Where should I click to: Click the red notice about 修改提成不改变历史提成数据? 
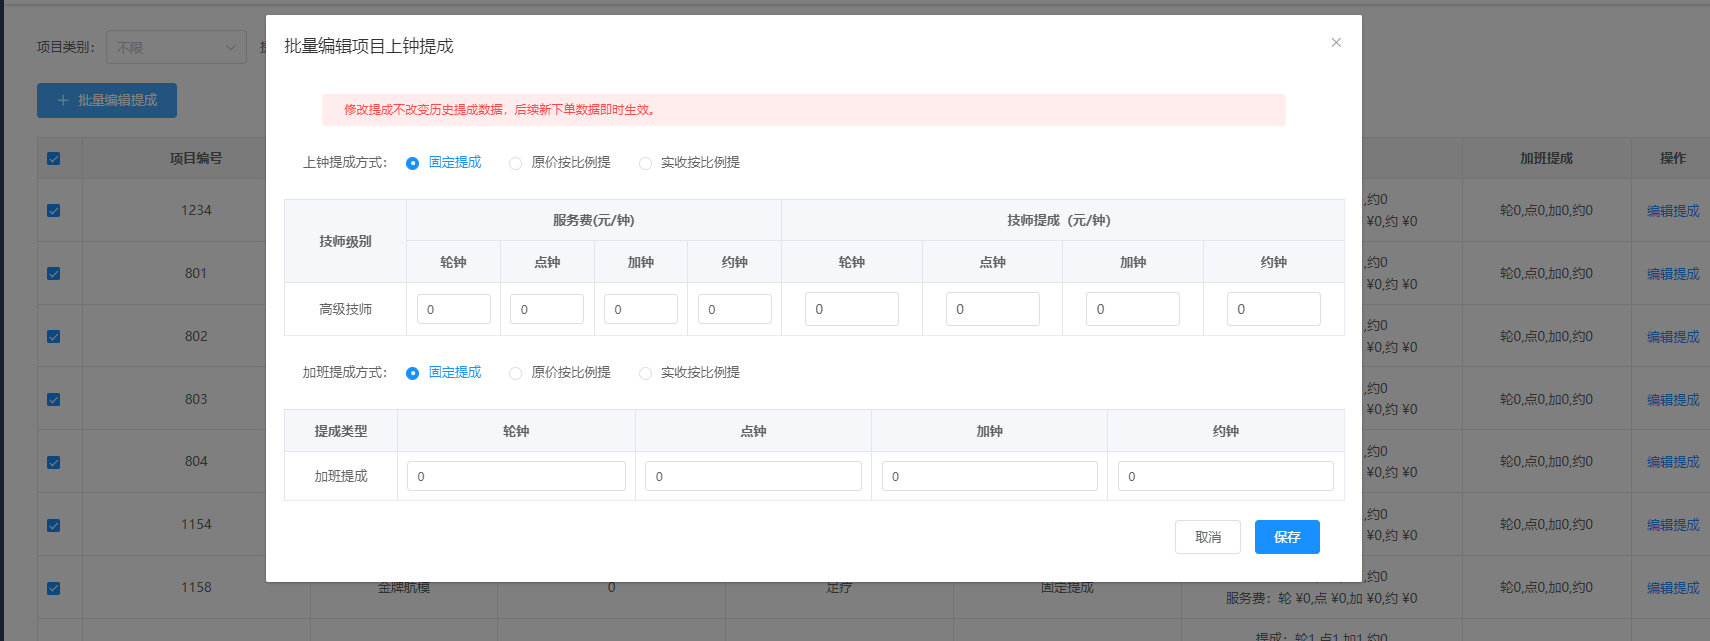(x=803, y=110)
